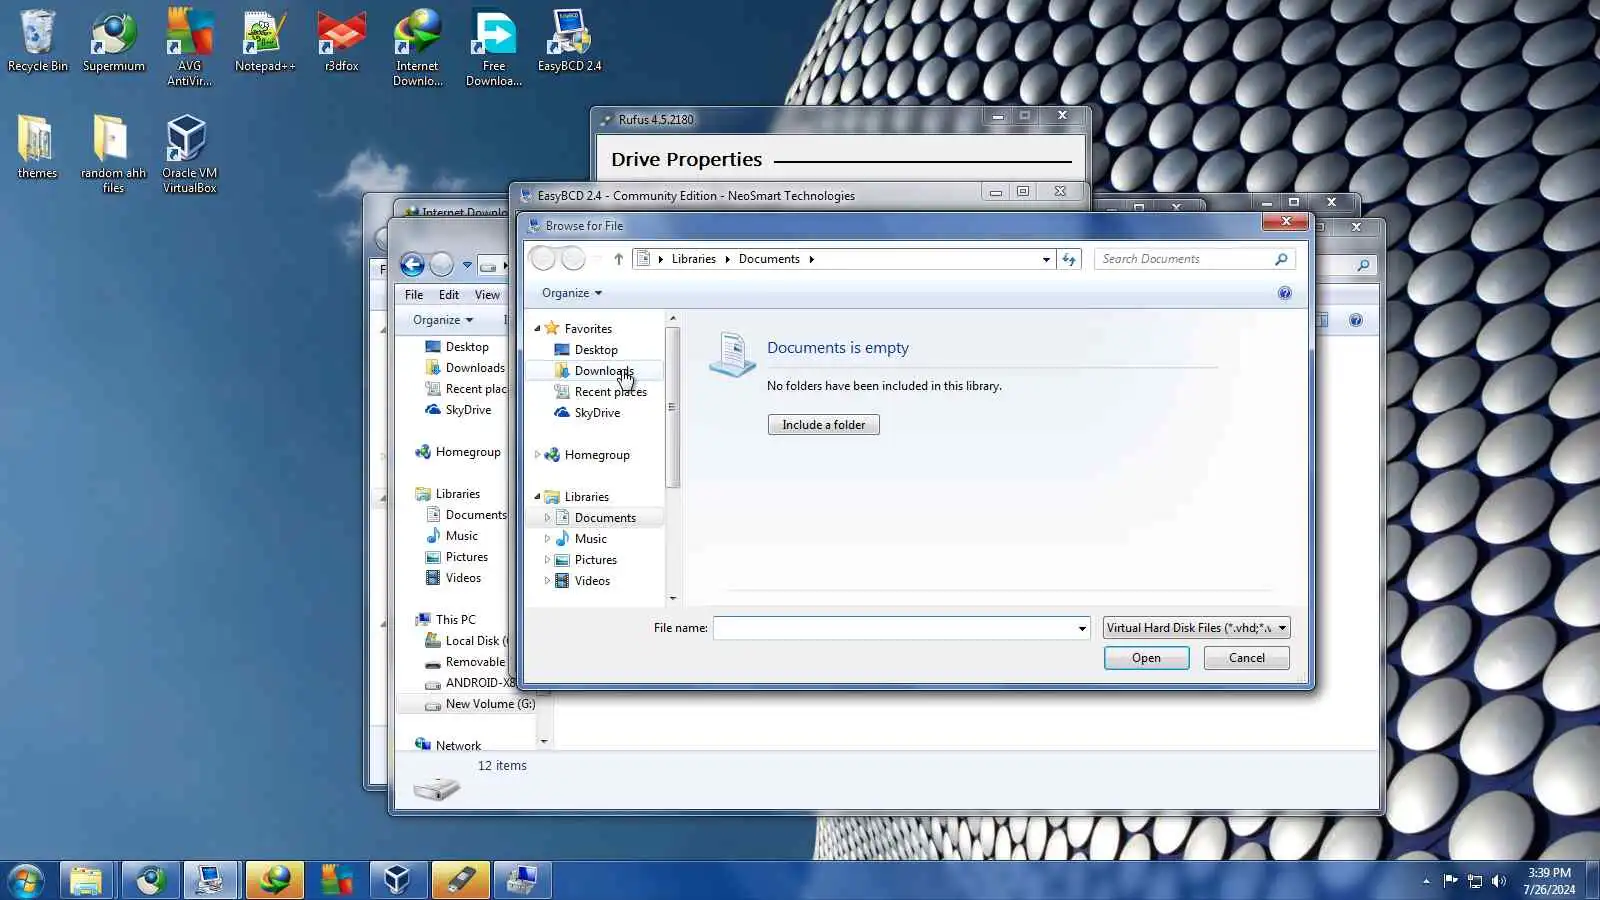Viewport: 1600px width, 900px height.
Task: Launch Oracle VM VirtualBox desktop shortcut
Action: click(190, 153)
